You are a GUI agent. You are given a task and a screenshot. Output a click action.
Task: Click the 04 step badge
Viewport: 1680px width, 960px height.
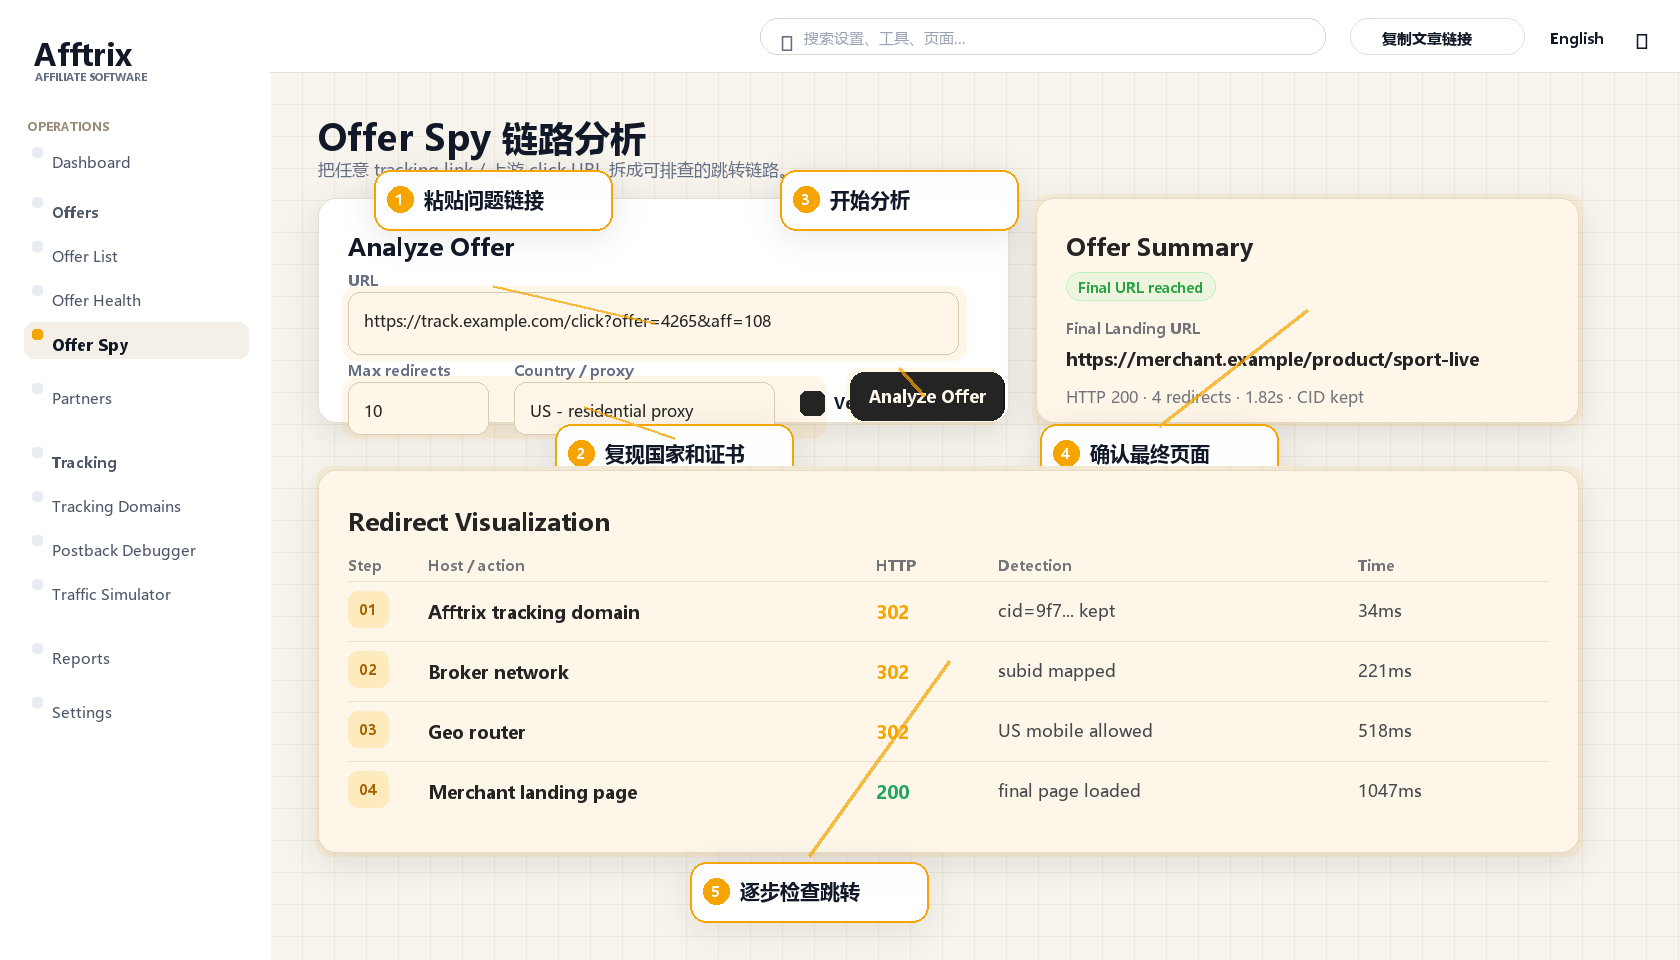point(368,790)
